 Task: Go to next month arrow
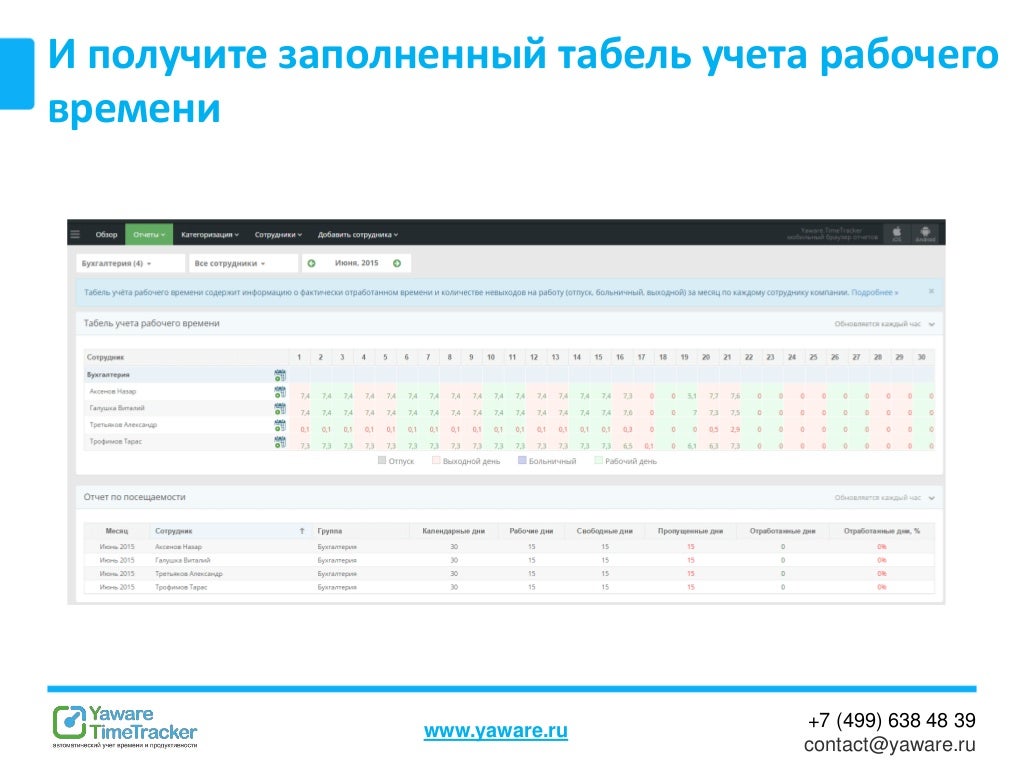(397, 263)
